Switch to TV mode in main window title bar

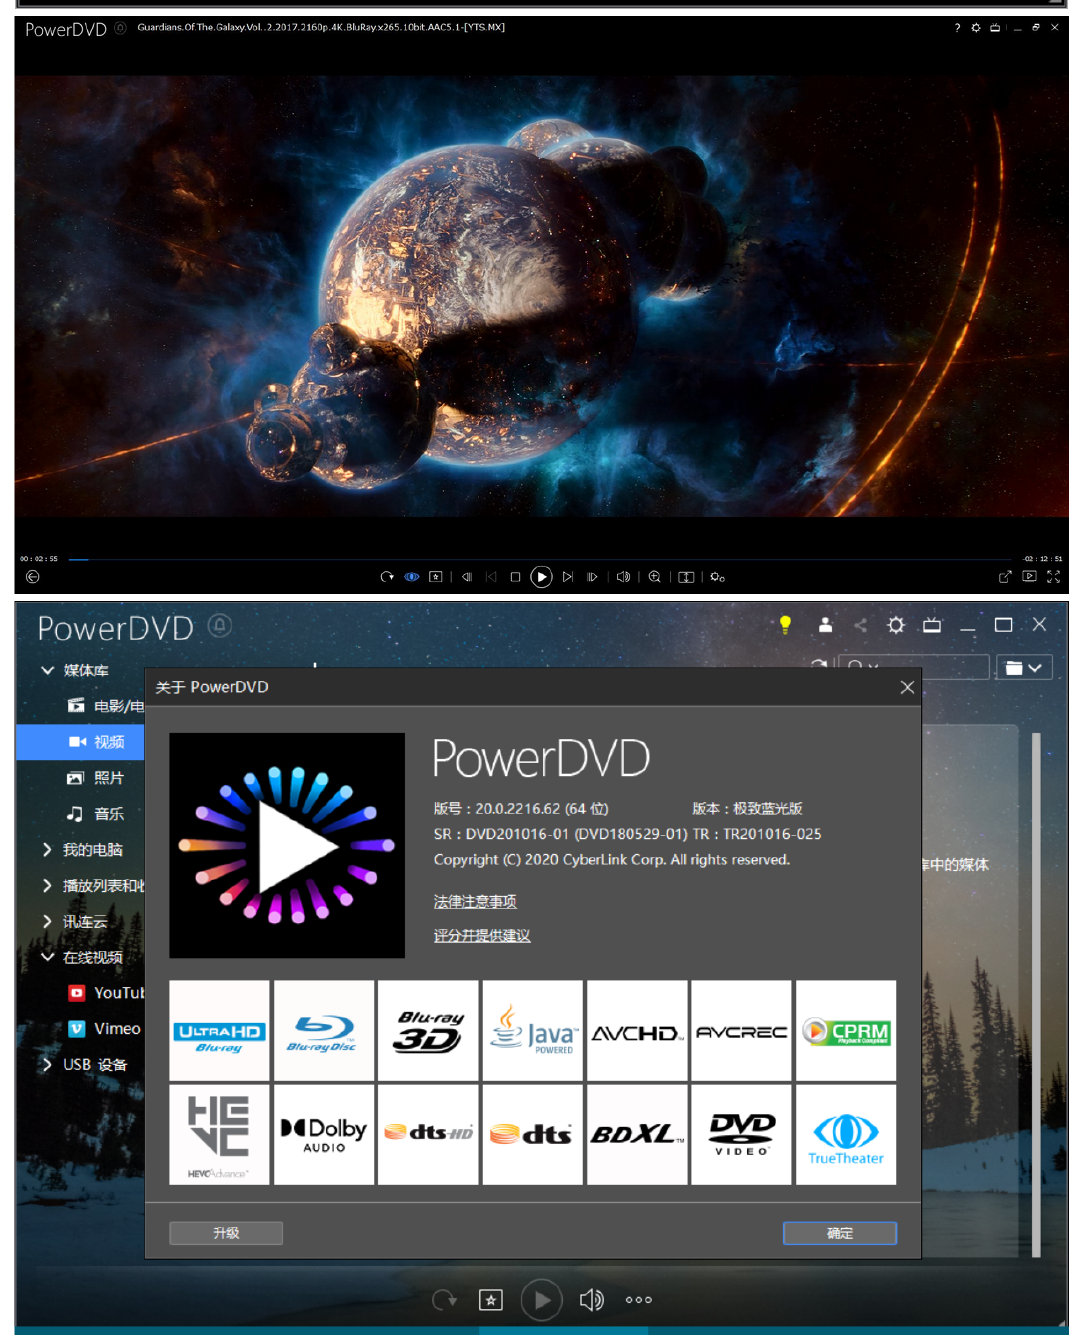[x=932, y=625]
